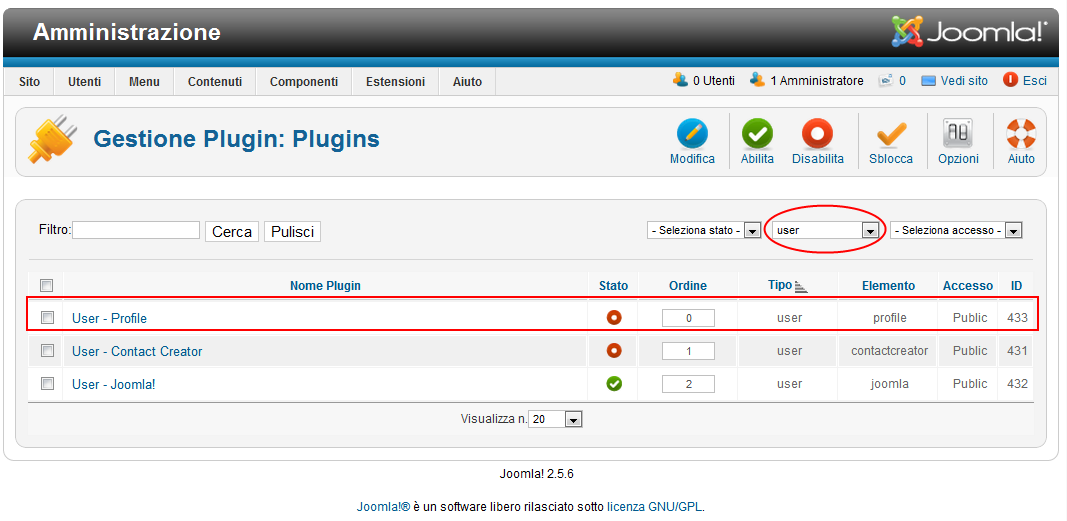Click the Modifica pencil toolbar icon
This screenshot has width=1067, height=521.
pyautogui.click(x=692, y=134)
